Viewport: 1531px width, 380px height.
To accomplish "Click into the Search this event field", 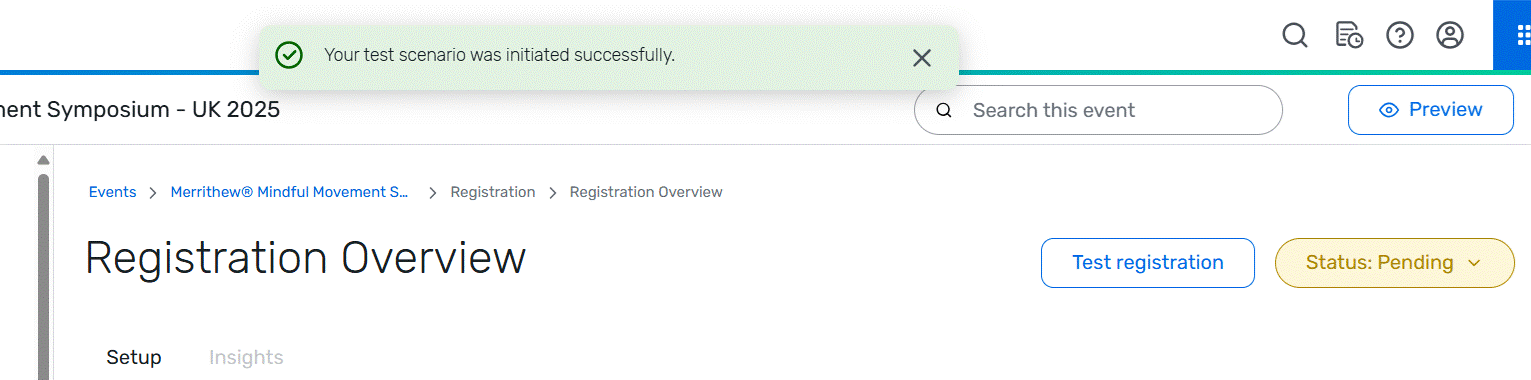I will 1098,110.
